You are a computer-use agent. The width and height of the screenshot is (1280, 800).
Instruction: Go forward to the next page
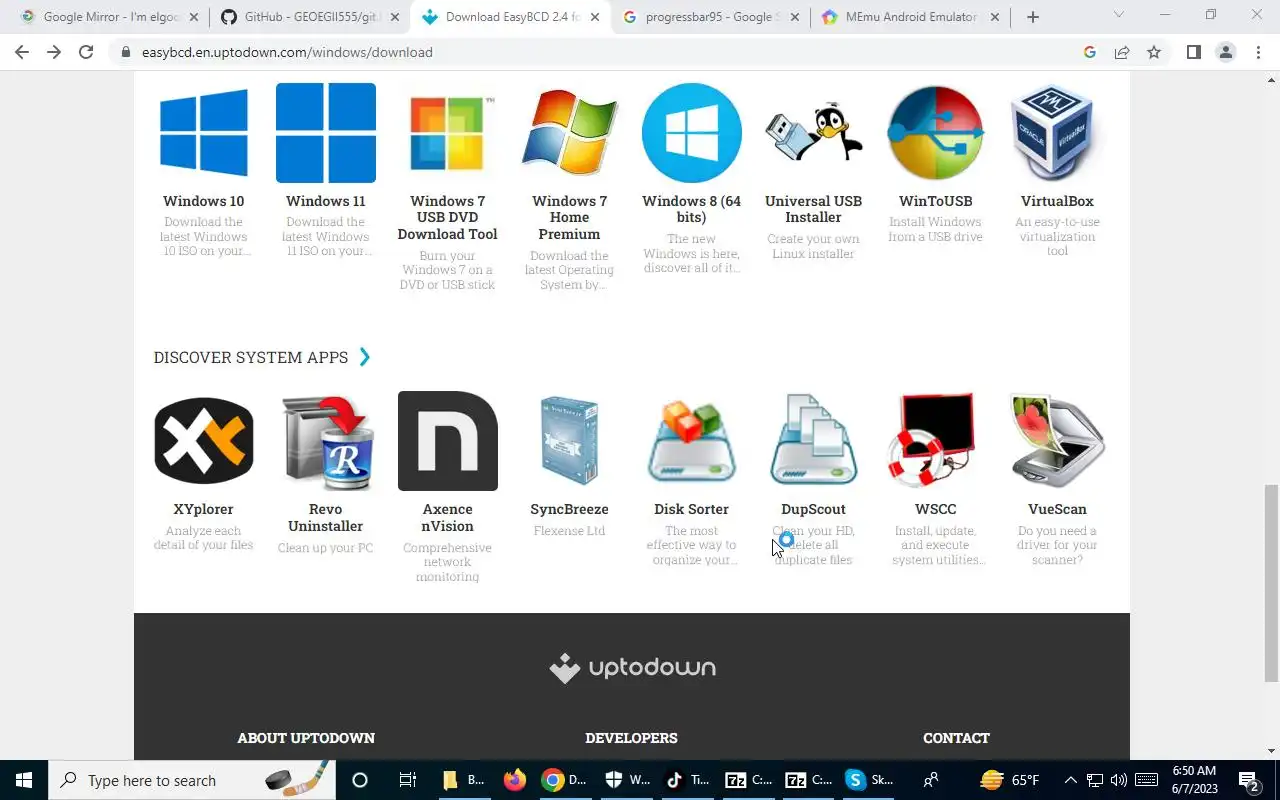click(x=54, y=52)
